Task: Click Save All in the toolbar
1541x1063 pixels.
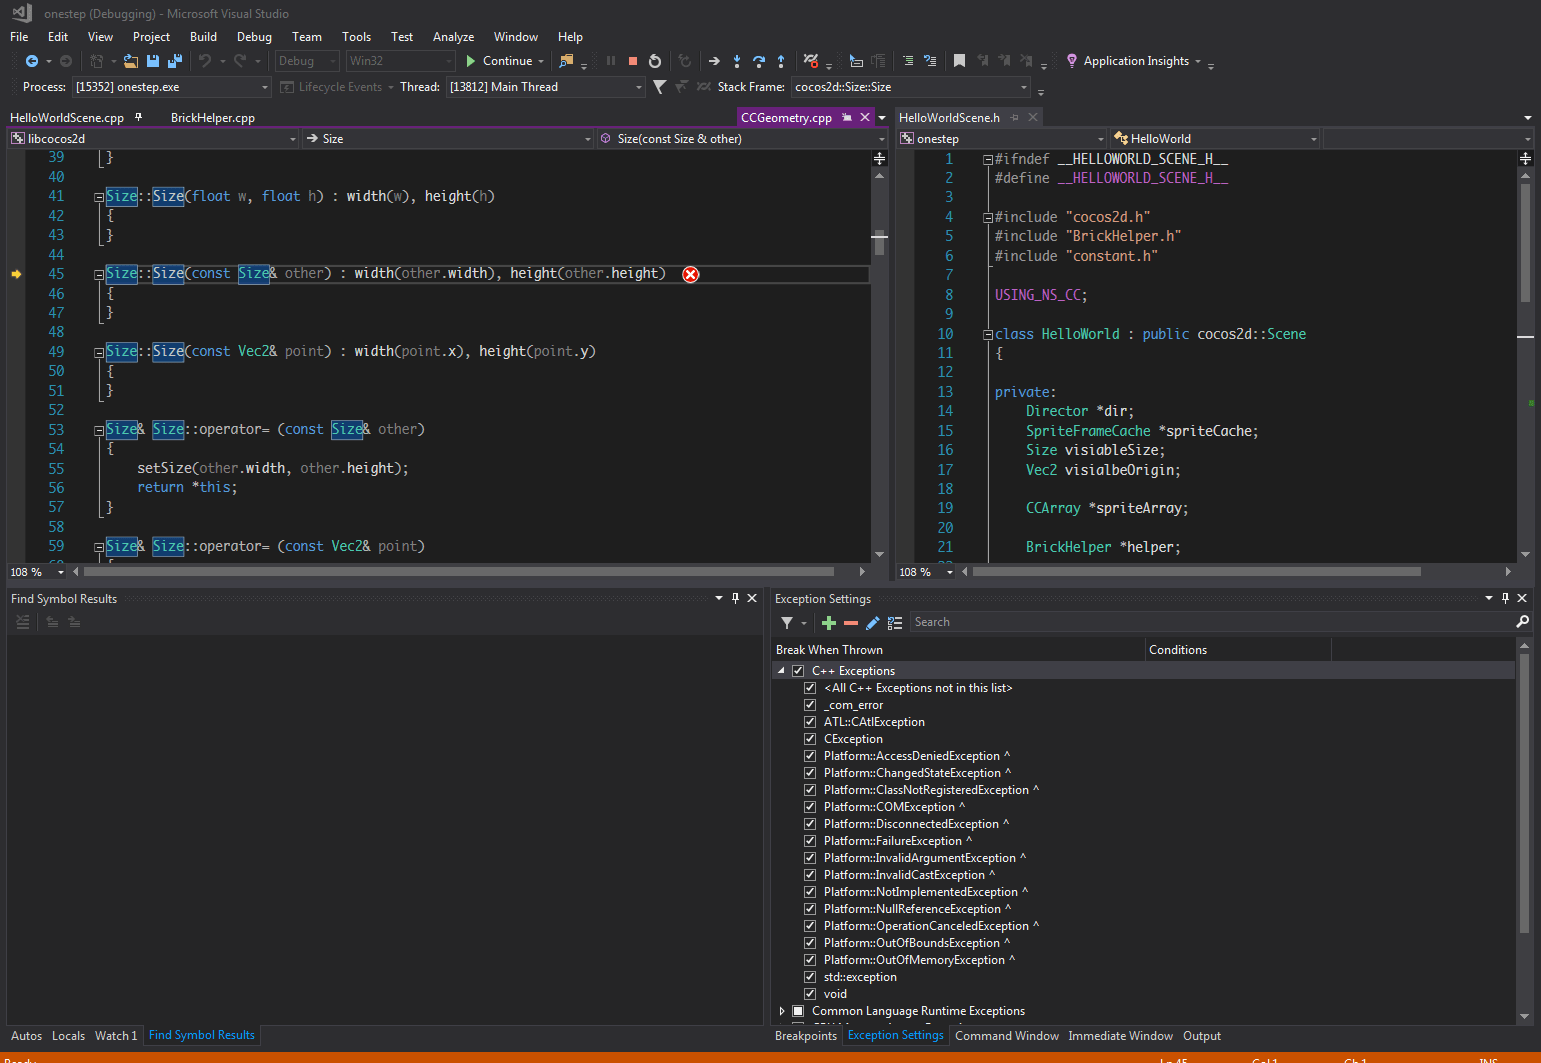Action: pyautogui.click(x=175, y=61)
